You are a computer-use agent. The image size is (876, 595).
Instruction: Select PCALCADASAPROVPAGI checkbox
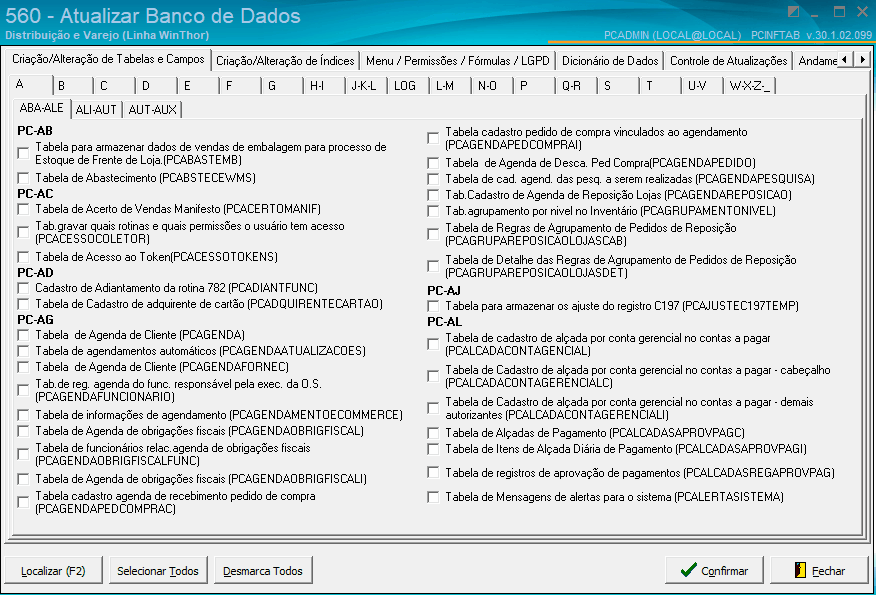point(433,449)
